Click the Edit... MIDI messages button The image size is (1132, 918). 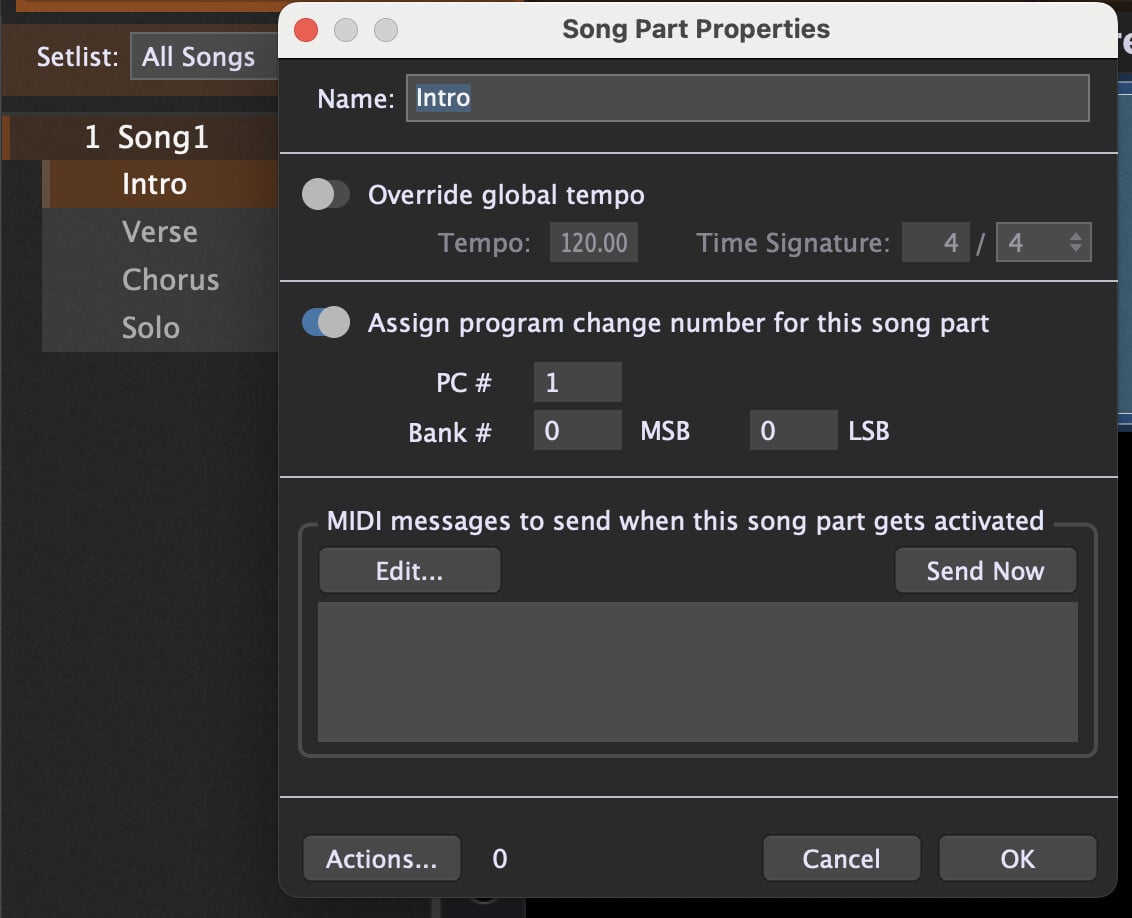click(x=409, y=571)
